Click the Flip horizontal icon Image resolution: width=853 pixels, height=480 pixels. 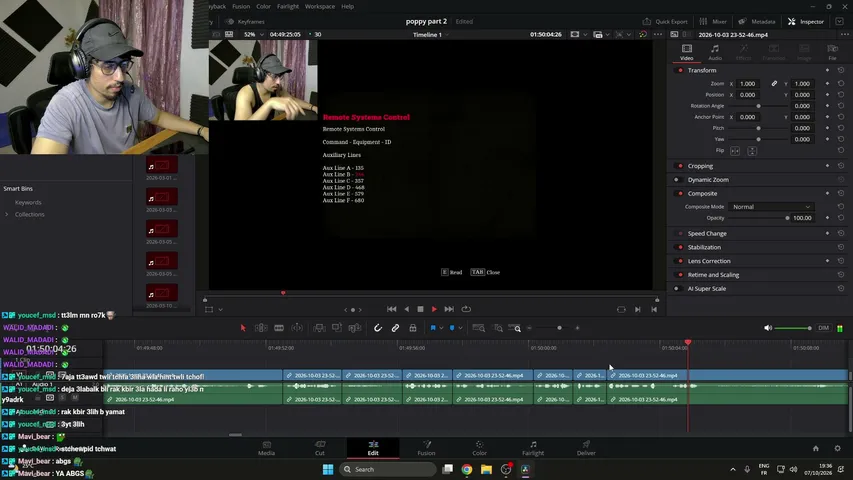[735, 151]
